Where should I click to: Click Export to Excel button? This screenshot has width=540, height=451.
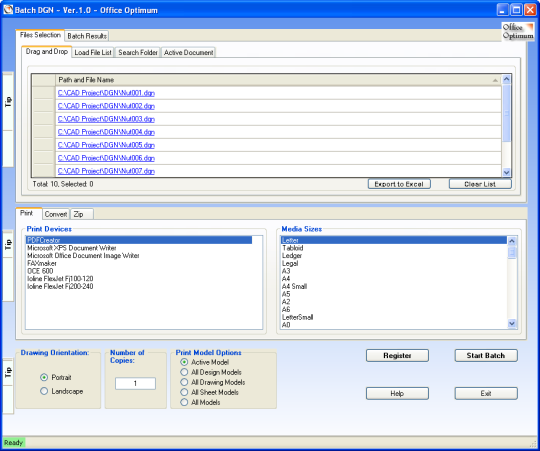399,184
